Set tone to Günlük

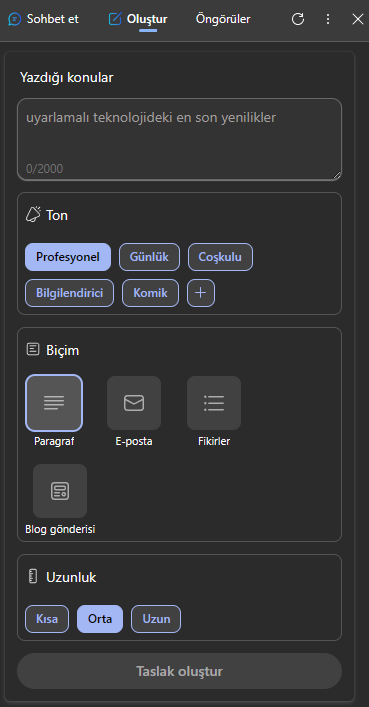[x=149, y=257]
